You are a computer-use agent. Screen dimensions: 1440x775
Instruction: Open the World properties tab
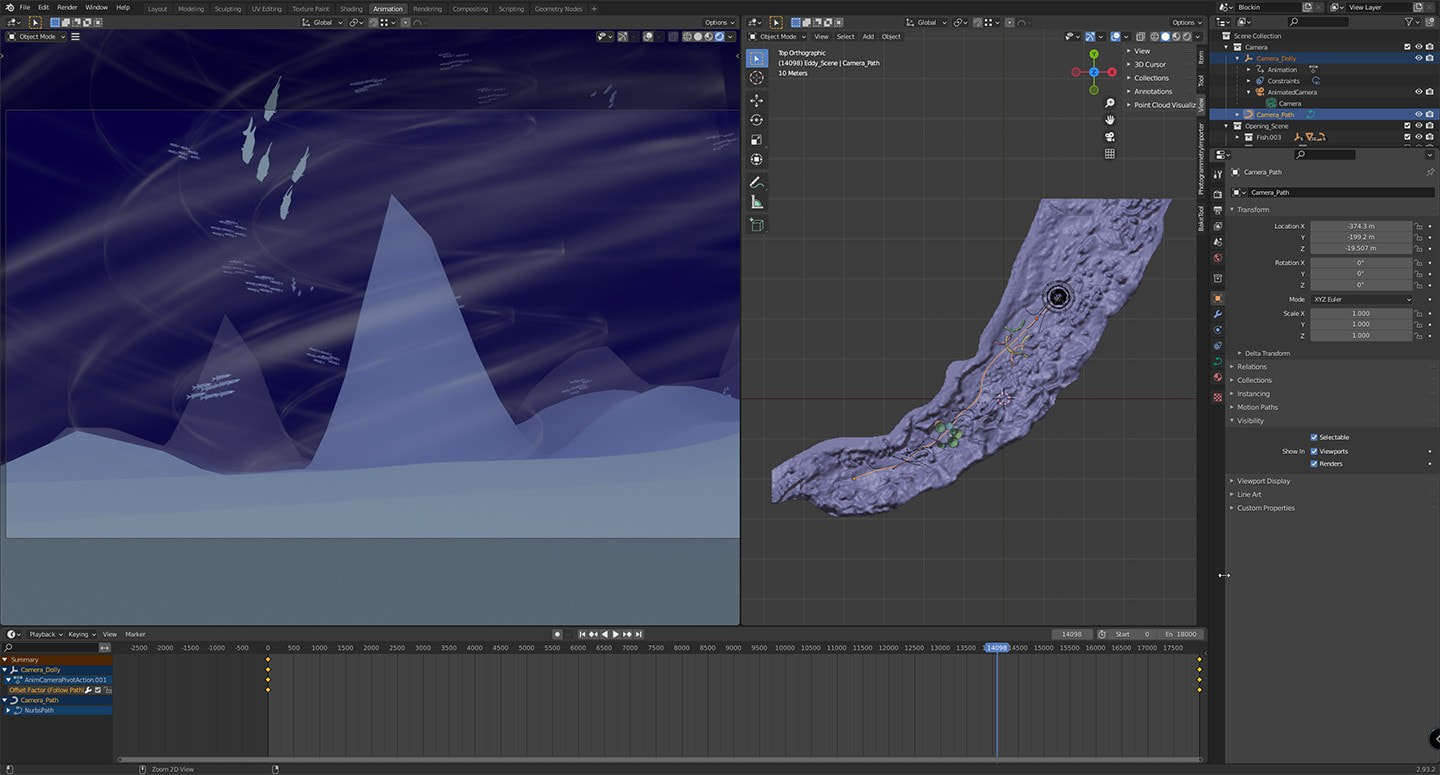coord(1217,258)
